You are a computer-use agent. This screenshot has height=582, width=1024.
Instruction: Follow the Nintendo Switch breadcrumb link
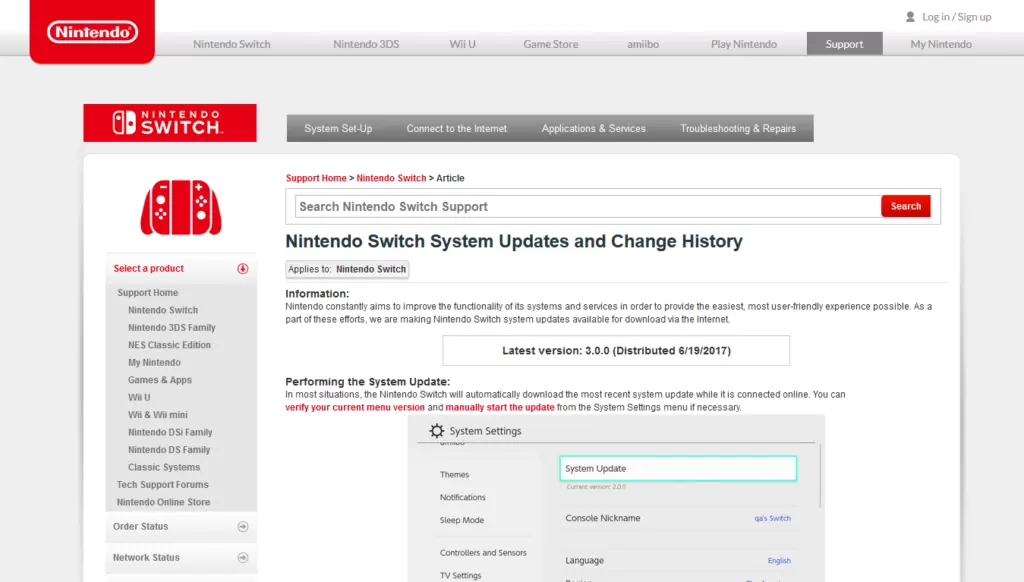coord(391,178)
